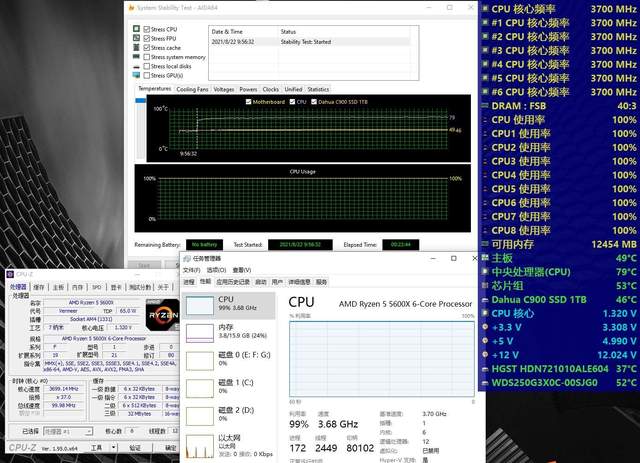Enable the Stress GPU(s) checkbox
The height and width of the screenshot is (463, 640).
[x=147, y=75]
